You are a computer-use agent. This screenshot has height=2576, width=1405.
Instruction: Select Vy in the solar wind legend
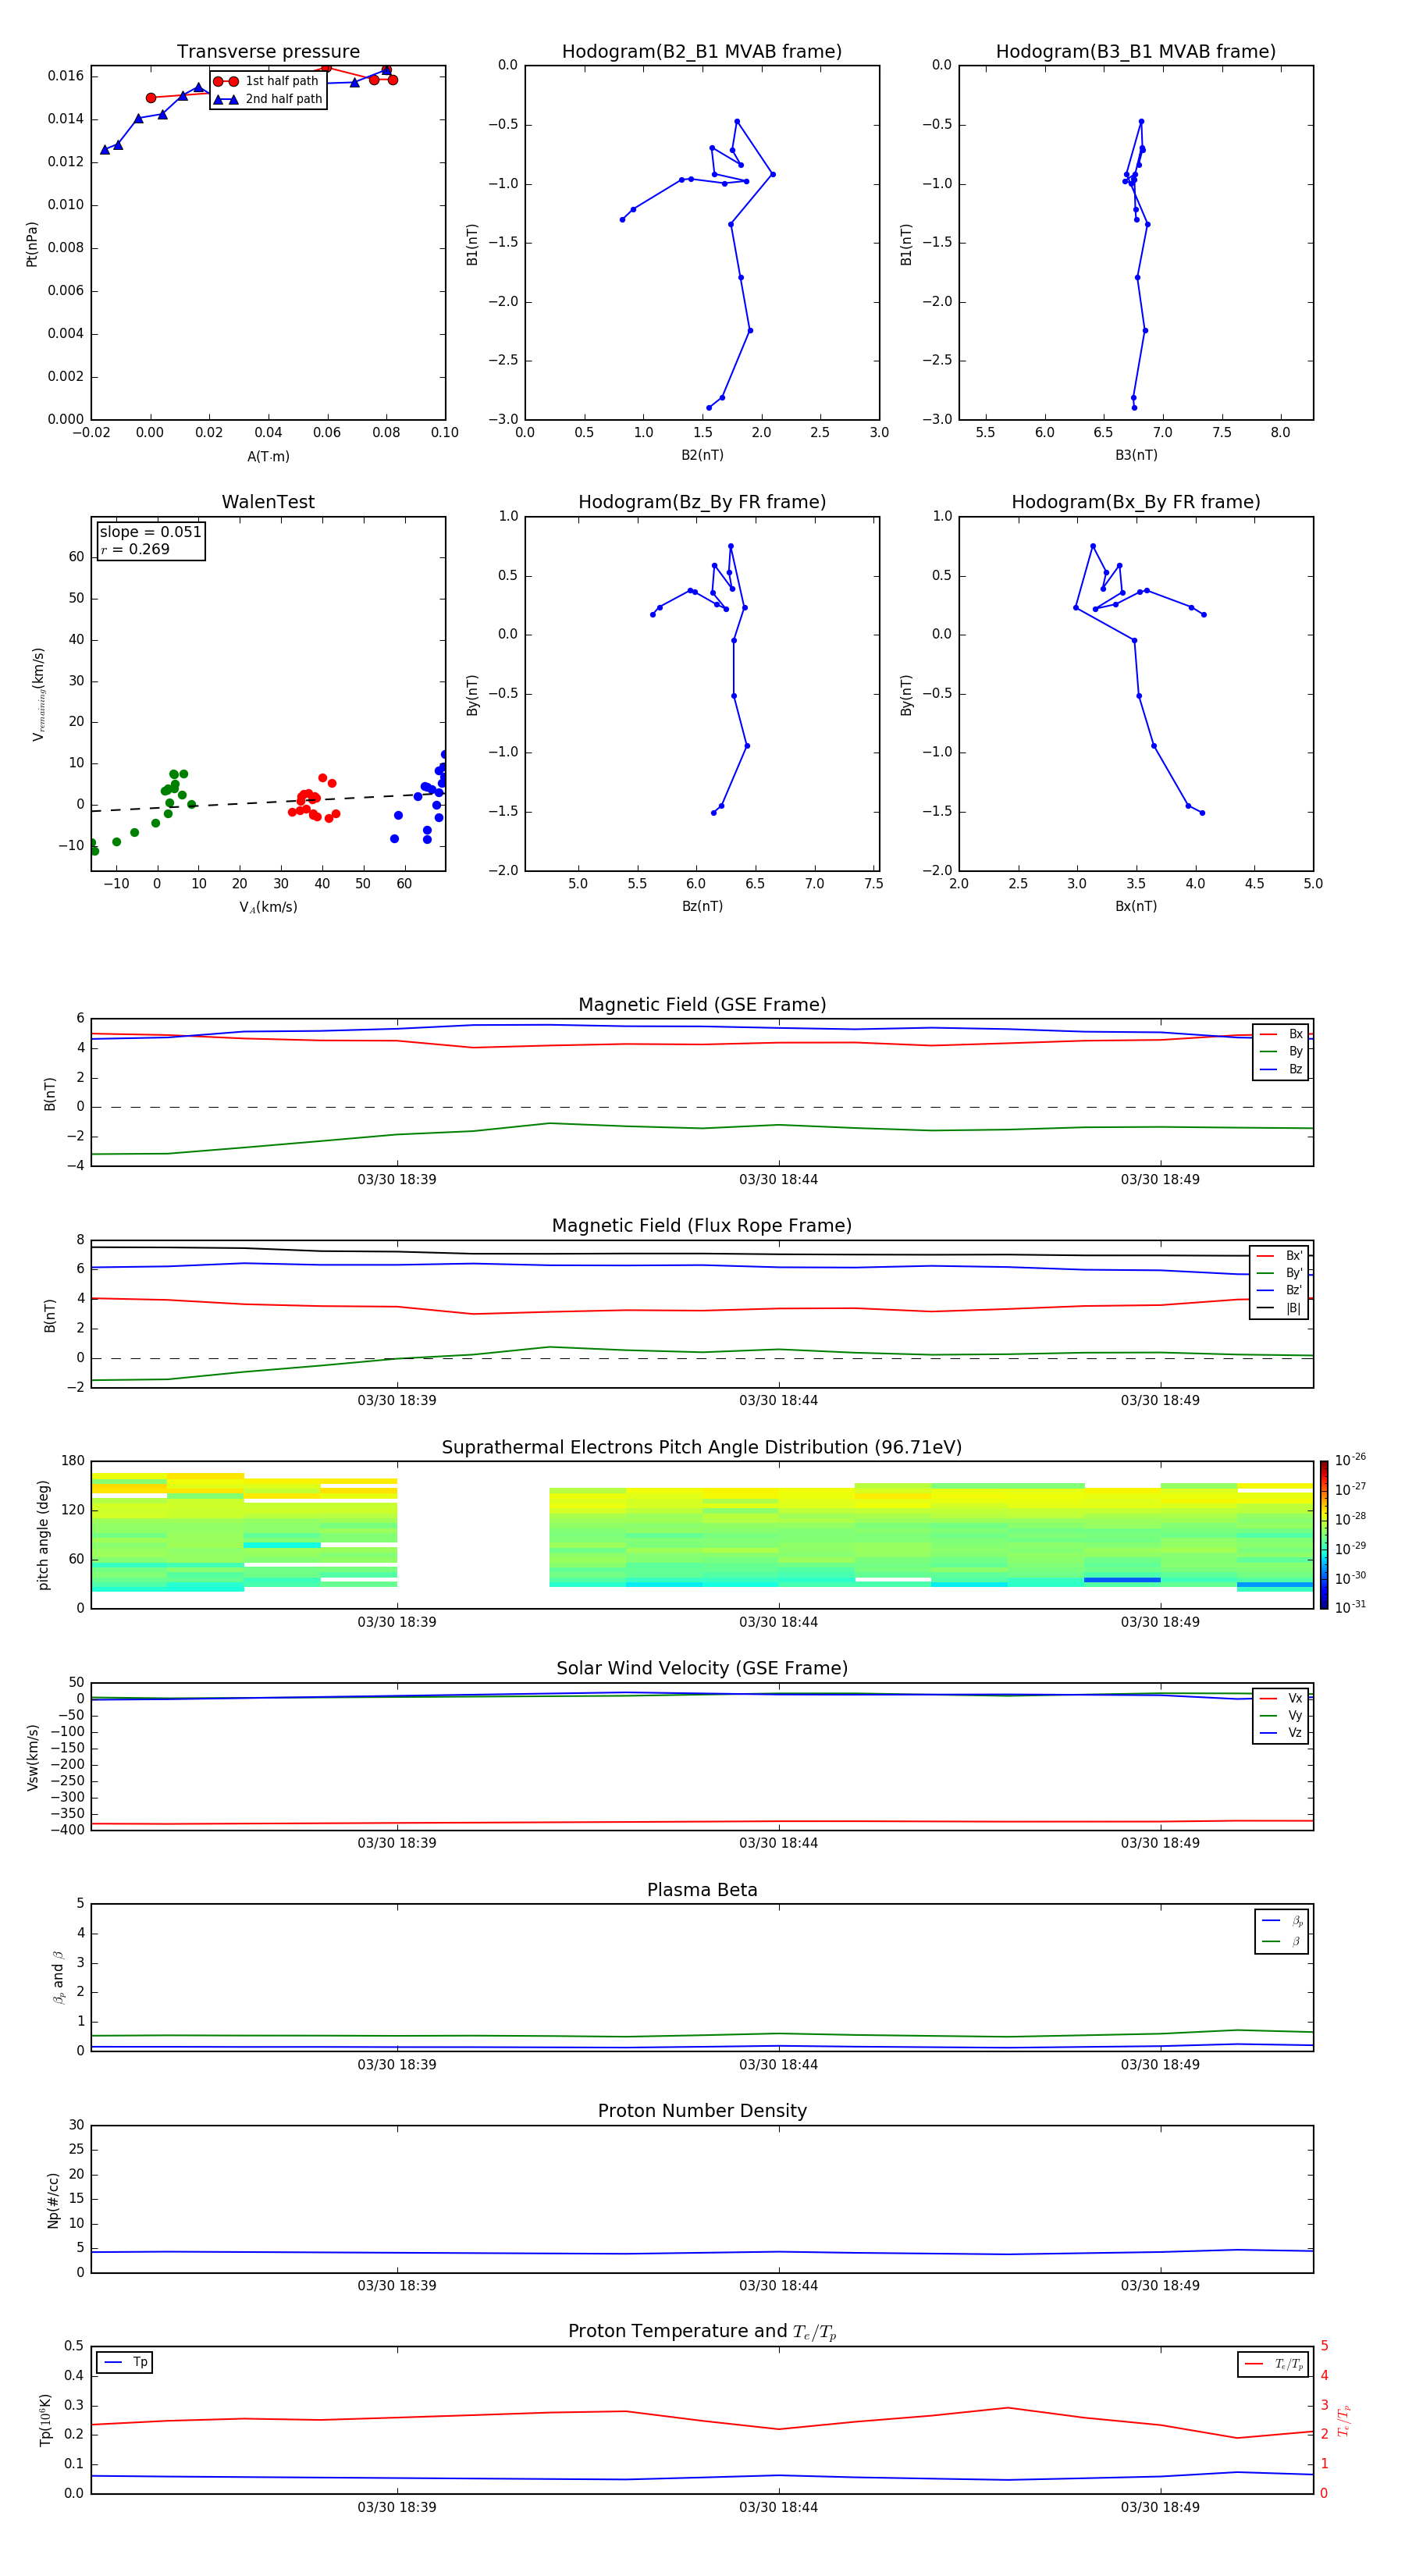[x=1281, y=1716]
